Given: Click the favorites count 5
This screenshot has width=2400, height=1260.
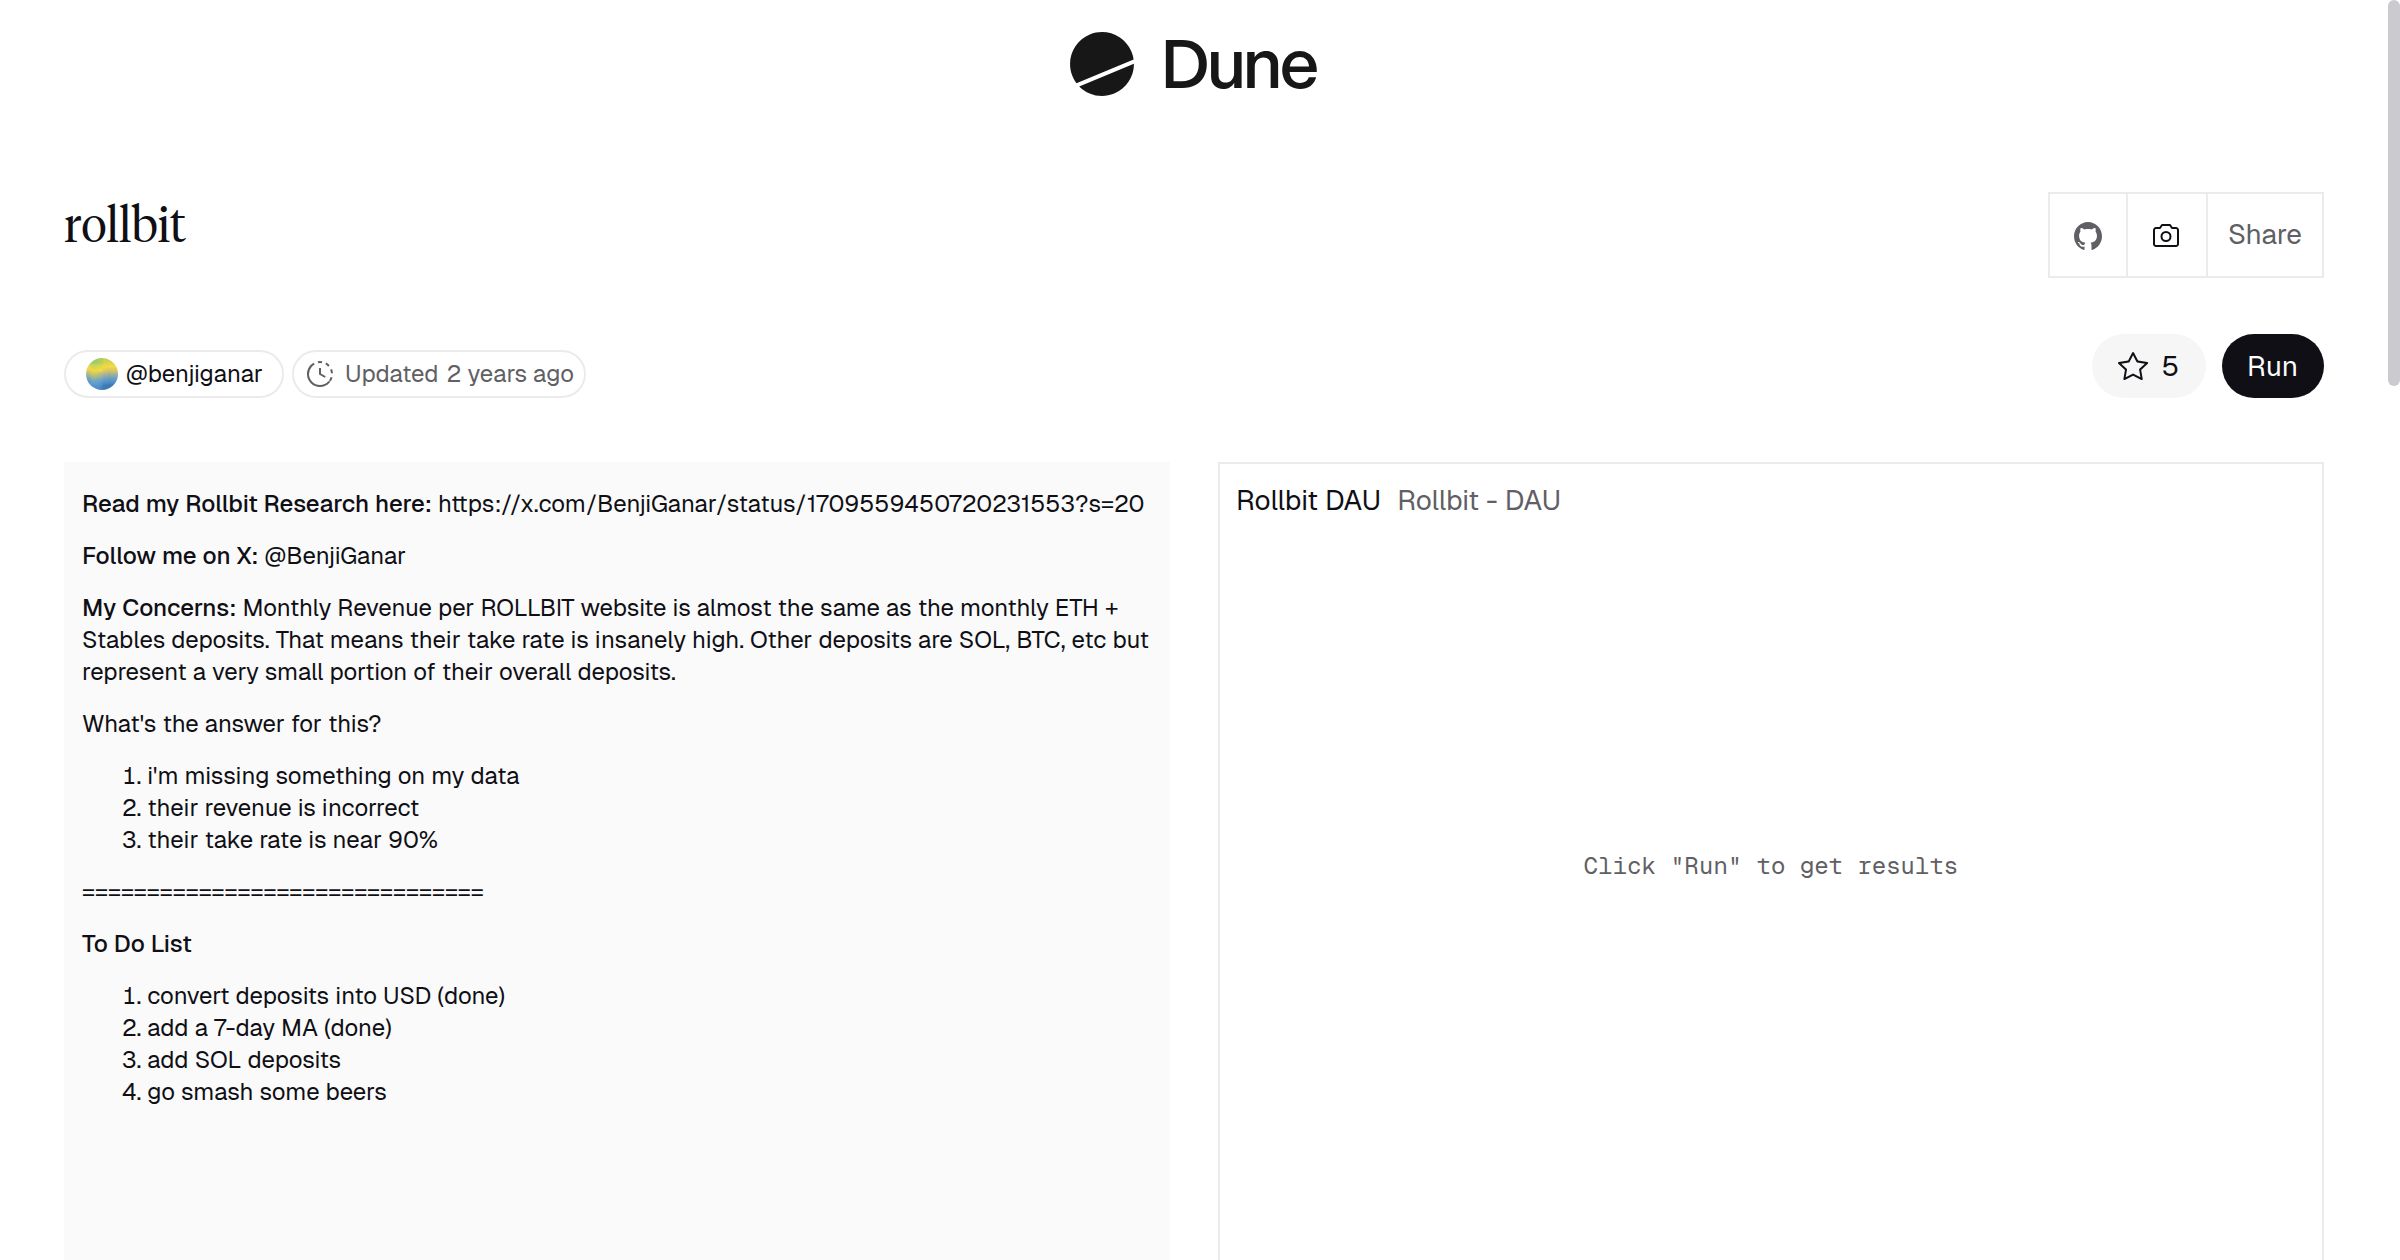Looking at the screenshot, I should point(2169,367).
